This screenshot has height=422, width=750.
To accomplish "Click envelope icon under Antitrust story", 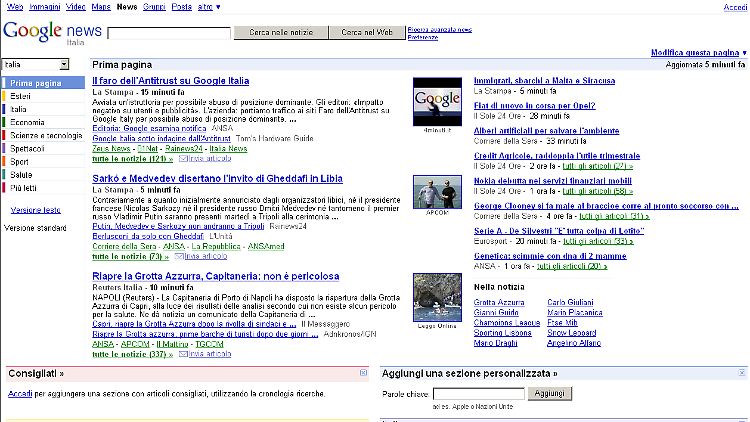I will 153,158.
